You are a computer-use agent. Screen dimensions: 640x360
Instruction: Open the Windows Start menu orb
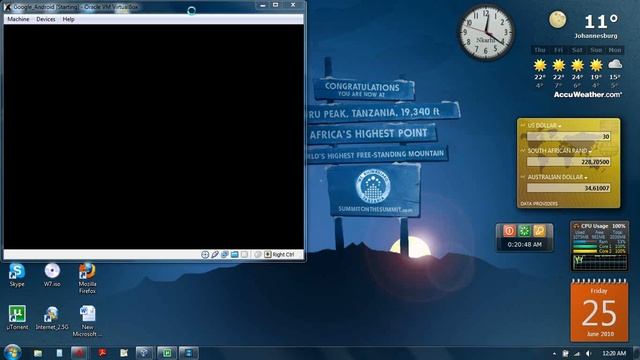pos(12,352)
